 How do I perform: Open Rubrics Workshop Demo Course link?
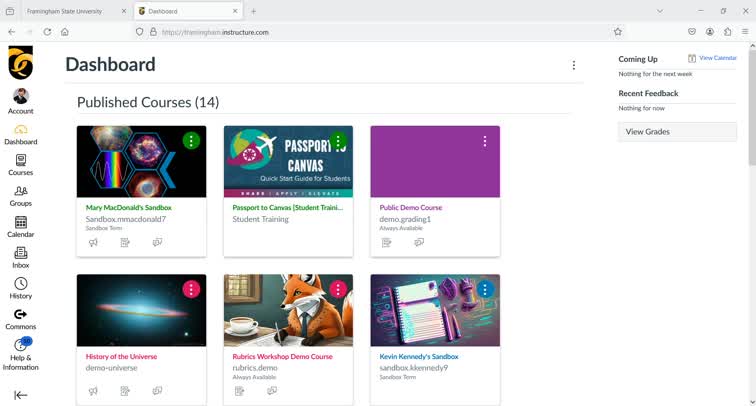pyautogui.click(x=283, y=356)
